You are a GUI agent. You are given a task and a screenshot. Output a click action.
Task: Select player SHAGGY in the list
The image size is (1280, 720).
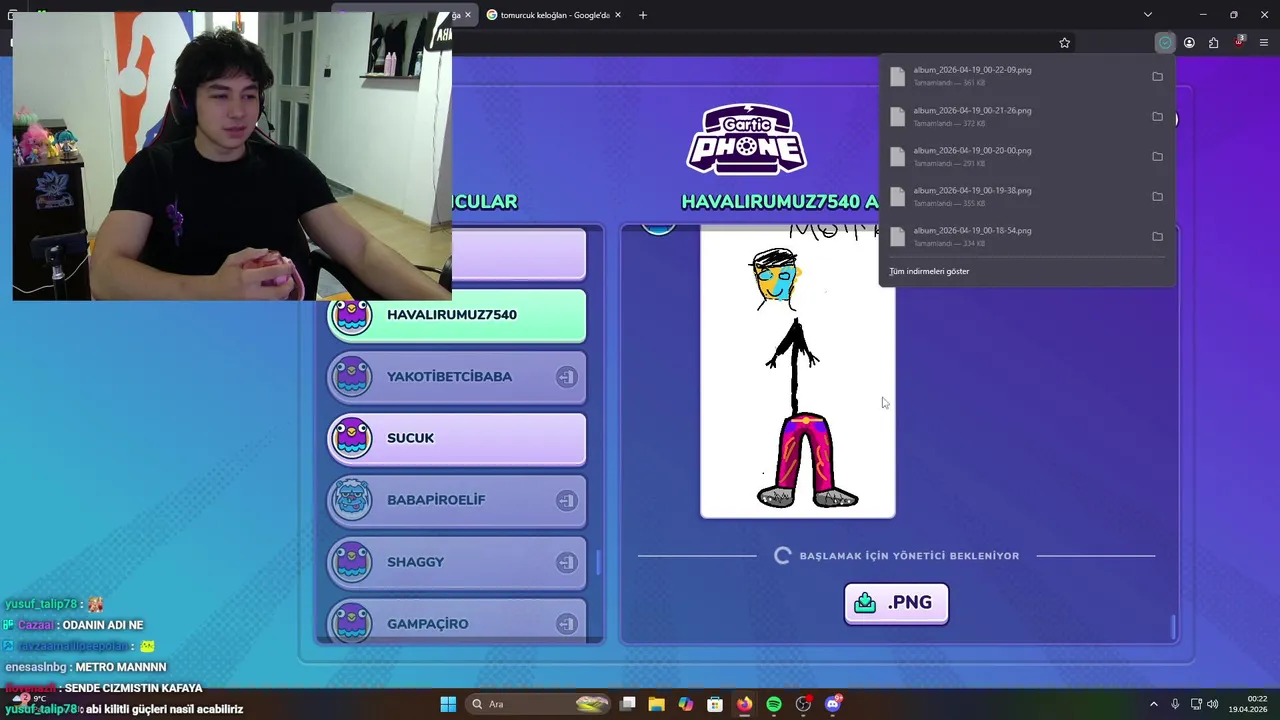point(457,563)
